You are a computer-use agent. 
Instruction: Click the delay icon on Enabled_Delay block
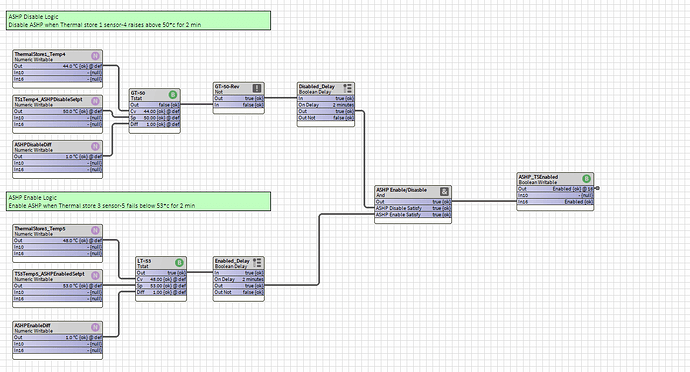[x=257, y=263]
